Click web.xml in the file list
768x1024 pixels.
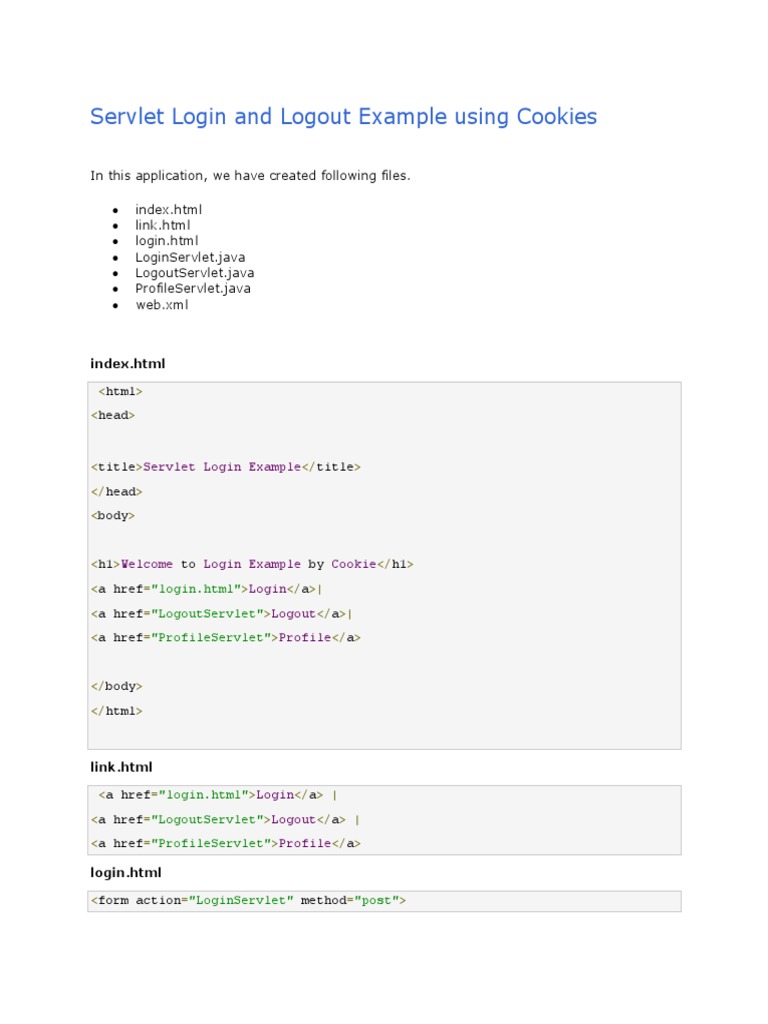(x=161, y=305)
